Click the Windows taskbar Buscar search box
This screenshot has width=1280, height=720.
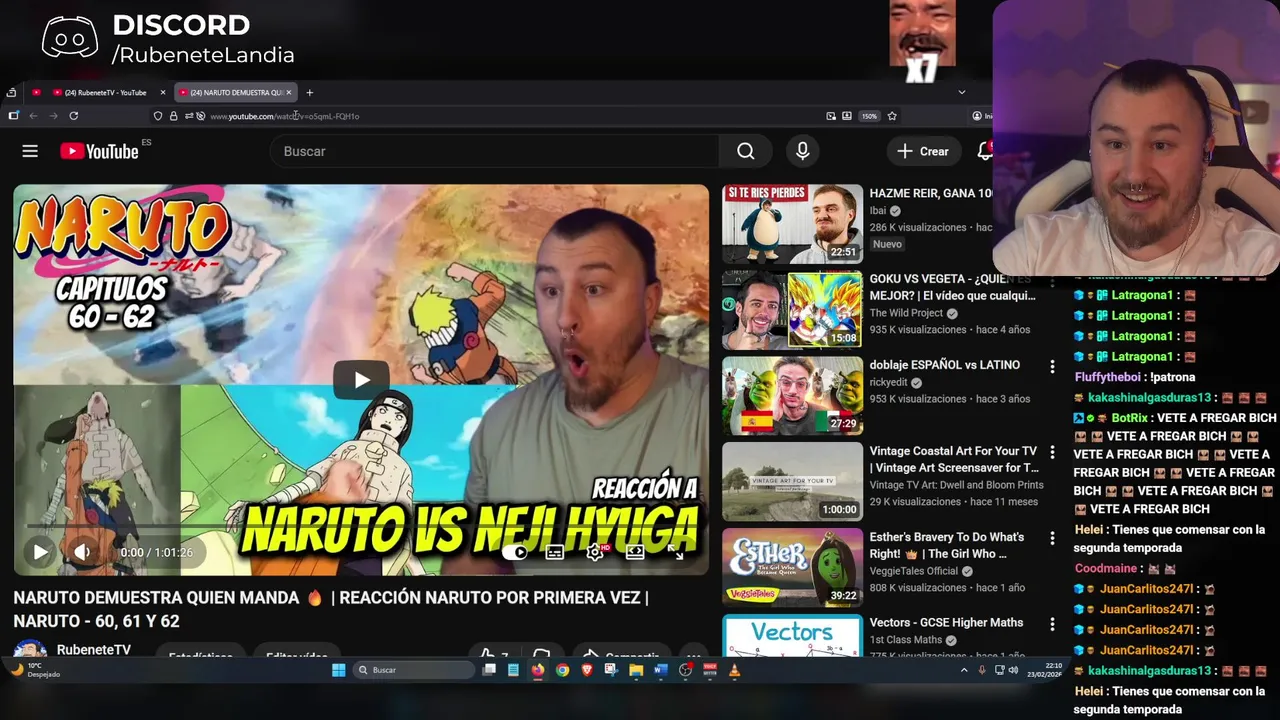pos(414,670)
